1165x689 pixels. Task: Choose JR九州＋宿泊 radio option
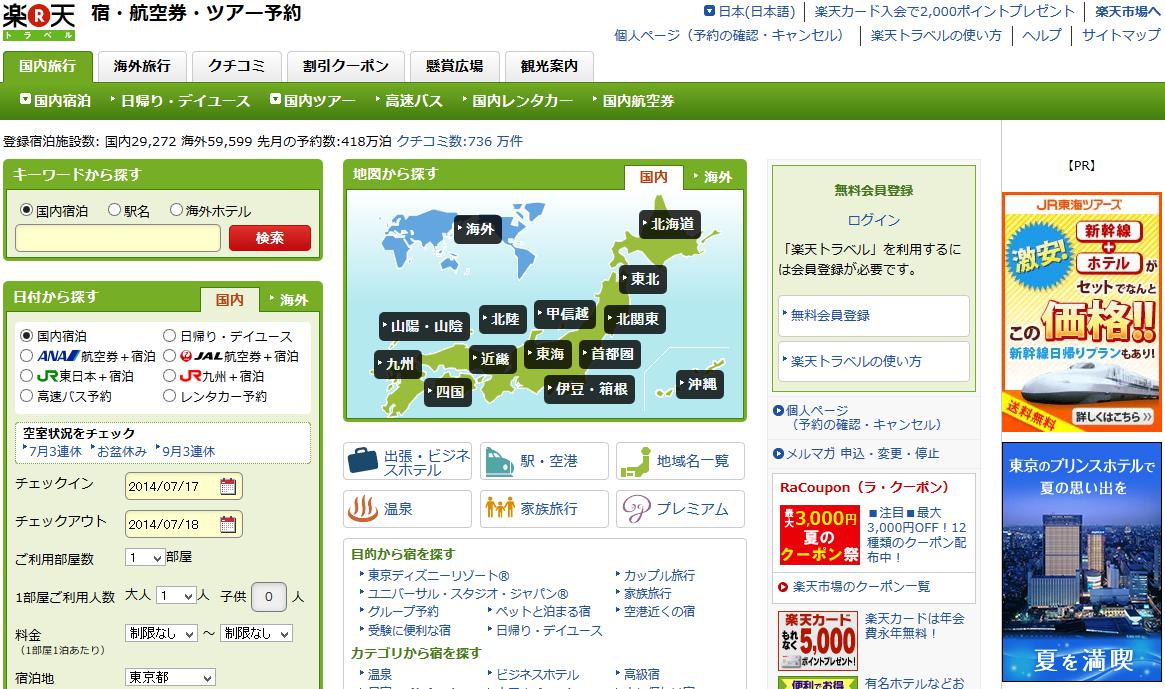169,376
